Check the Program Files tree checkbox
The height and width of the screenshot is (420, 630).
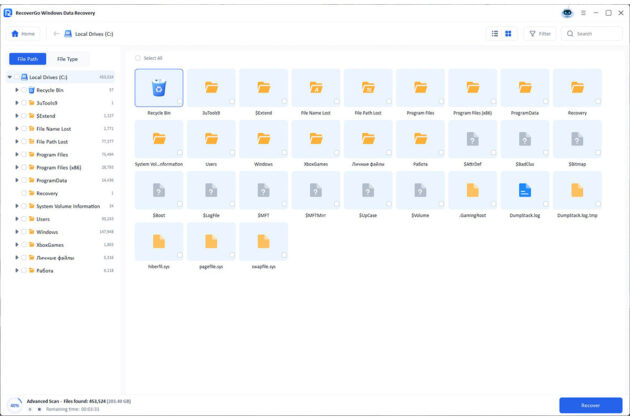coord(24,154)
